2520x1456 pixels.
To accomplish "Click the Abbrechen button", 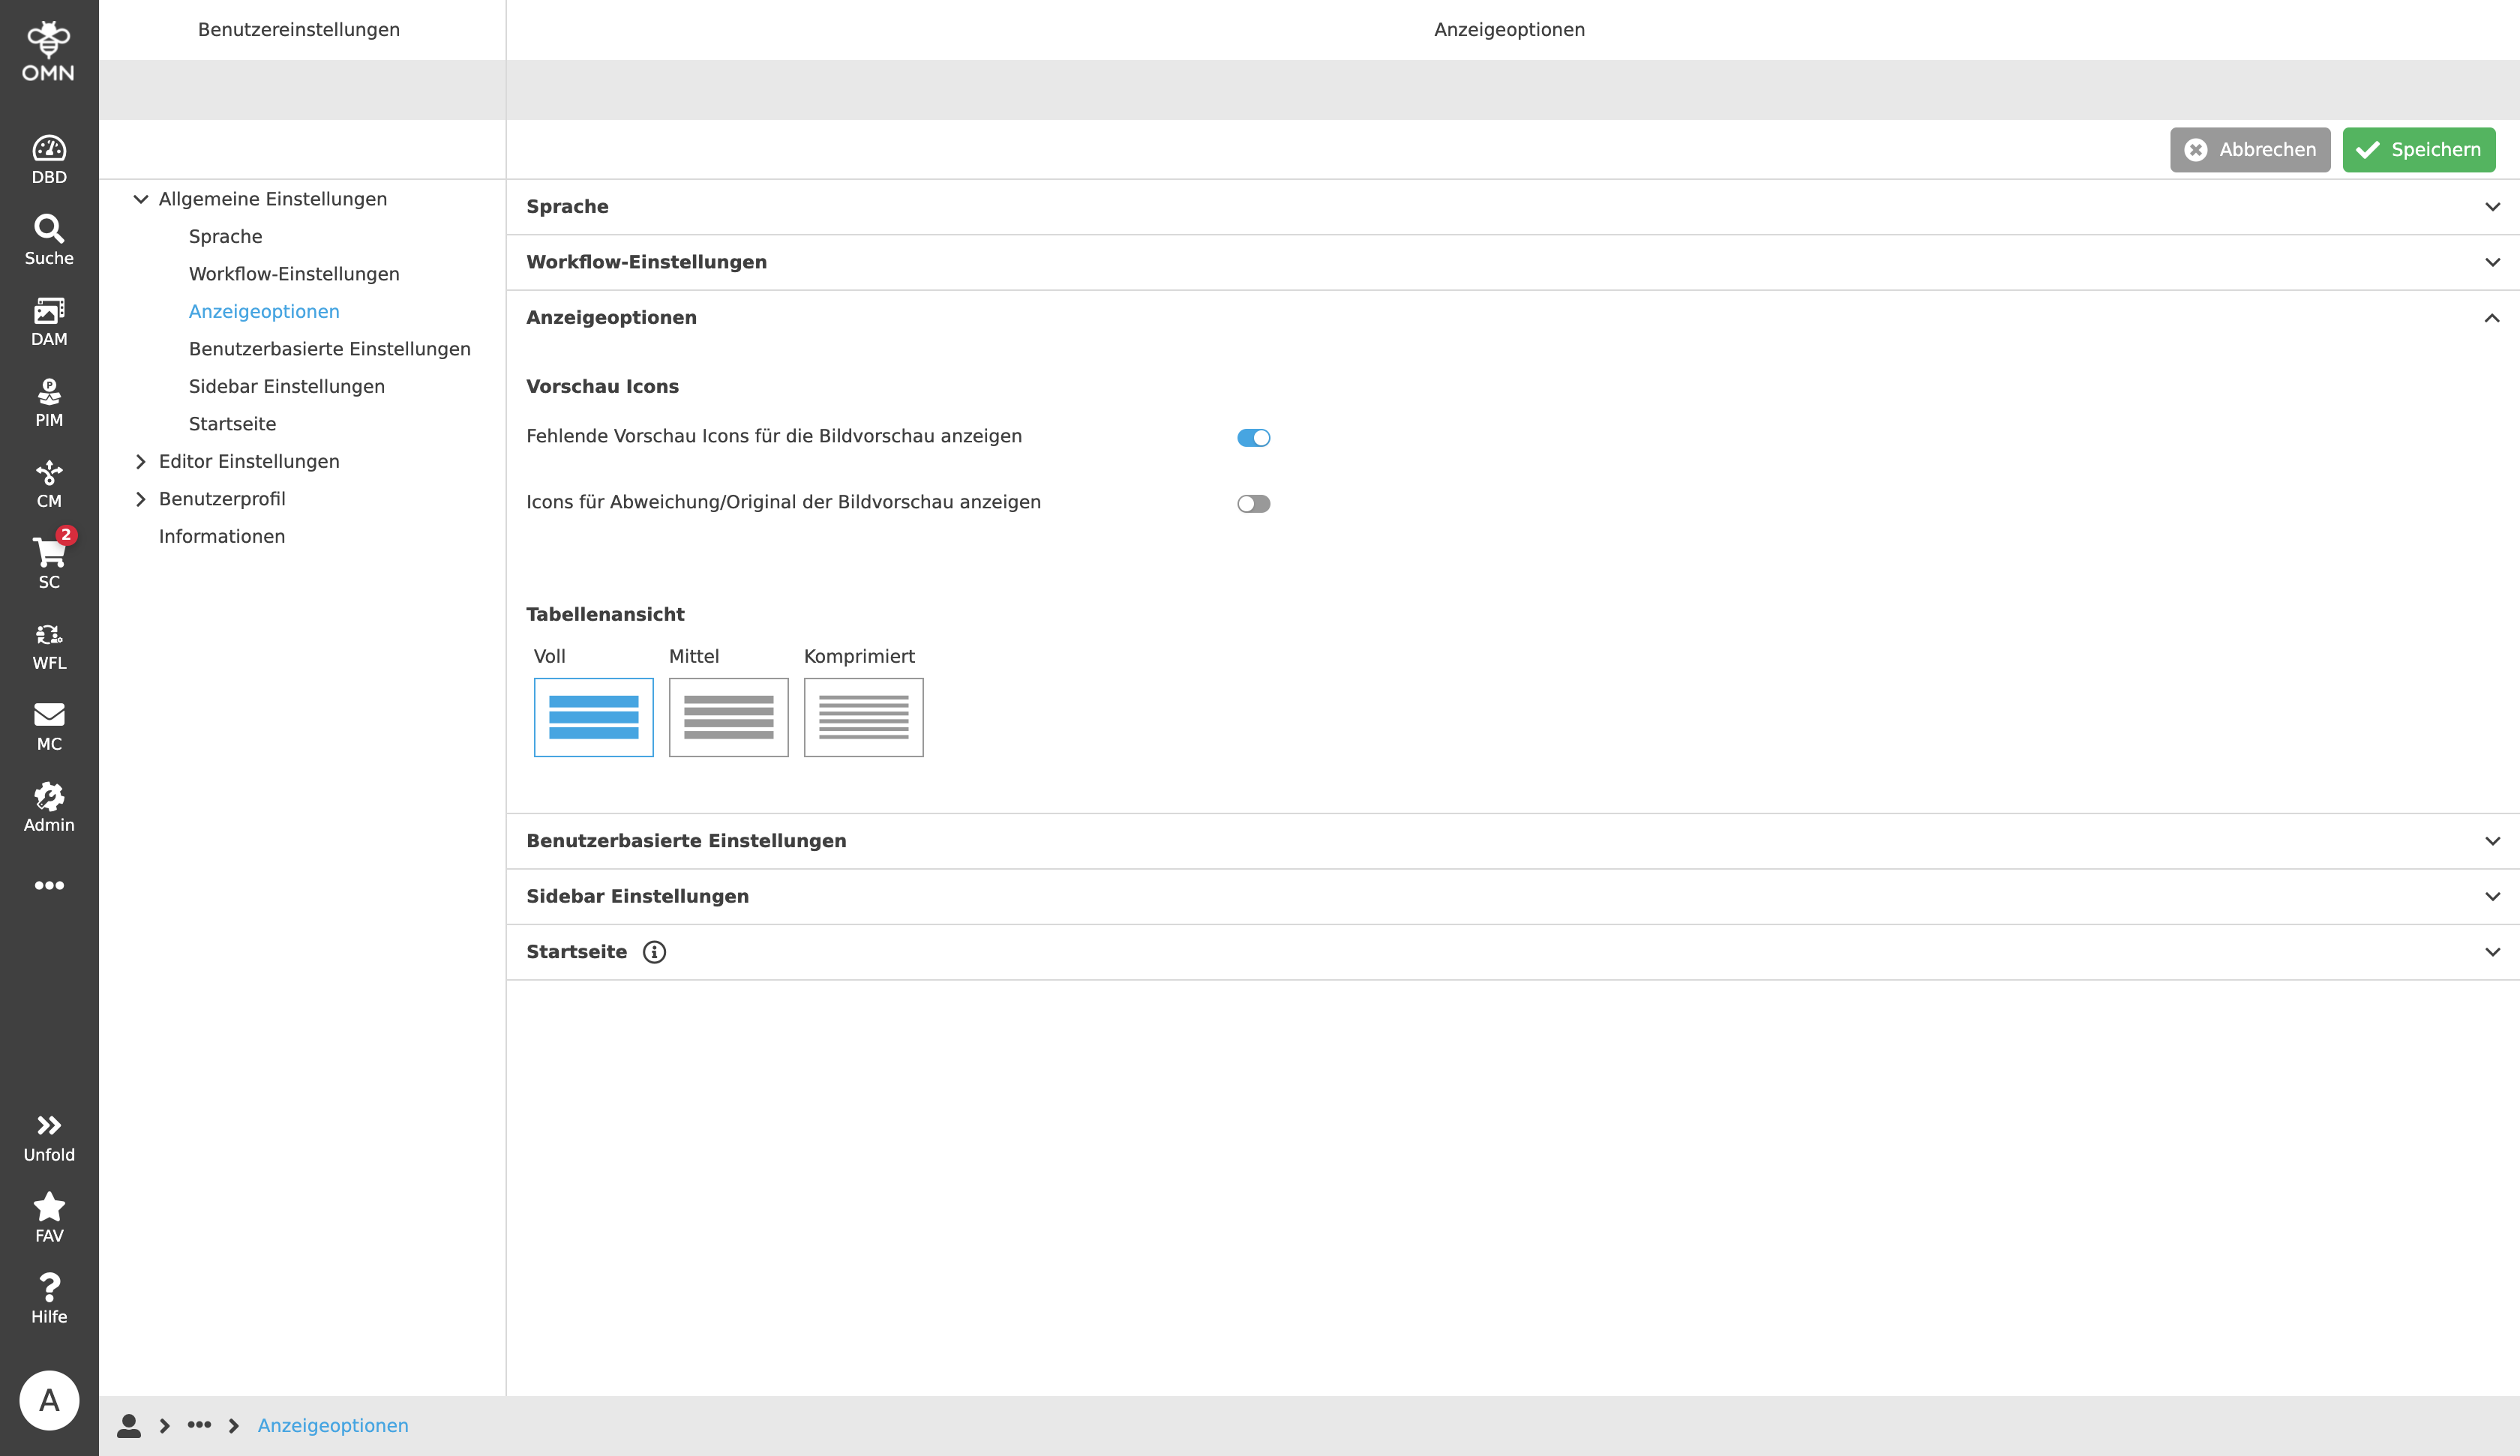I will [x=2250, y=149].
